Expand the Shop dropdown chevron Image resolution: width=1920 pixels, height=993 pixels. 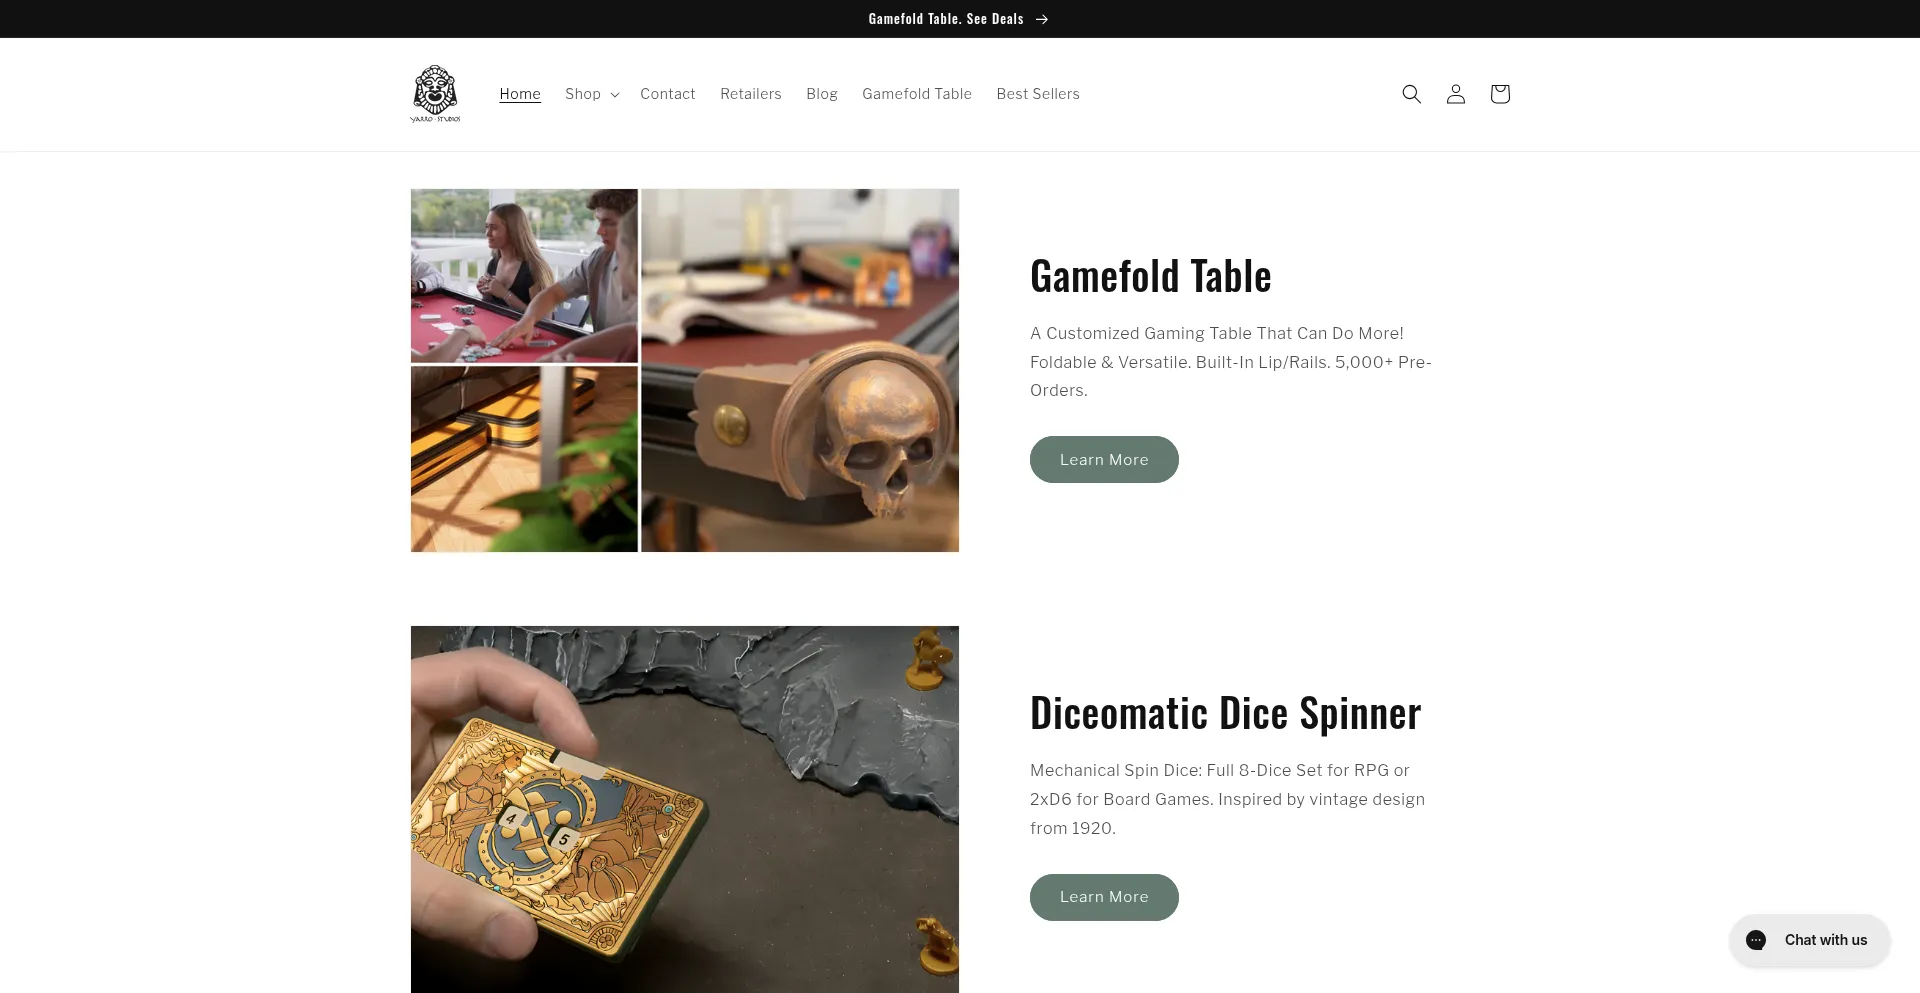(x=615, y=95)
